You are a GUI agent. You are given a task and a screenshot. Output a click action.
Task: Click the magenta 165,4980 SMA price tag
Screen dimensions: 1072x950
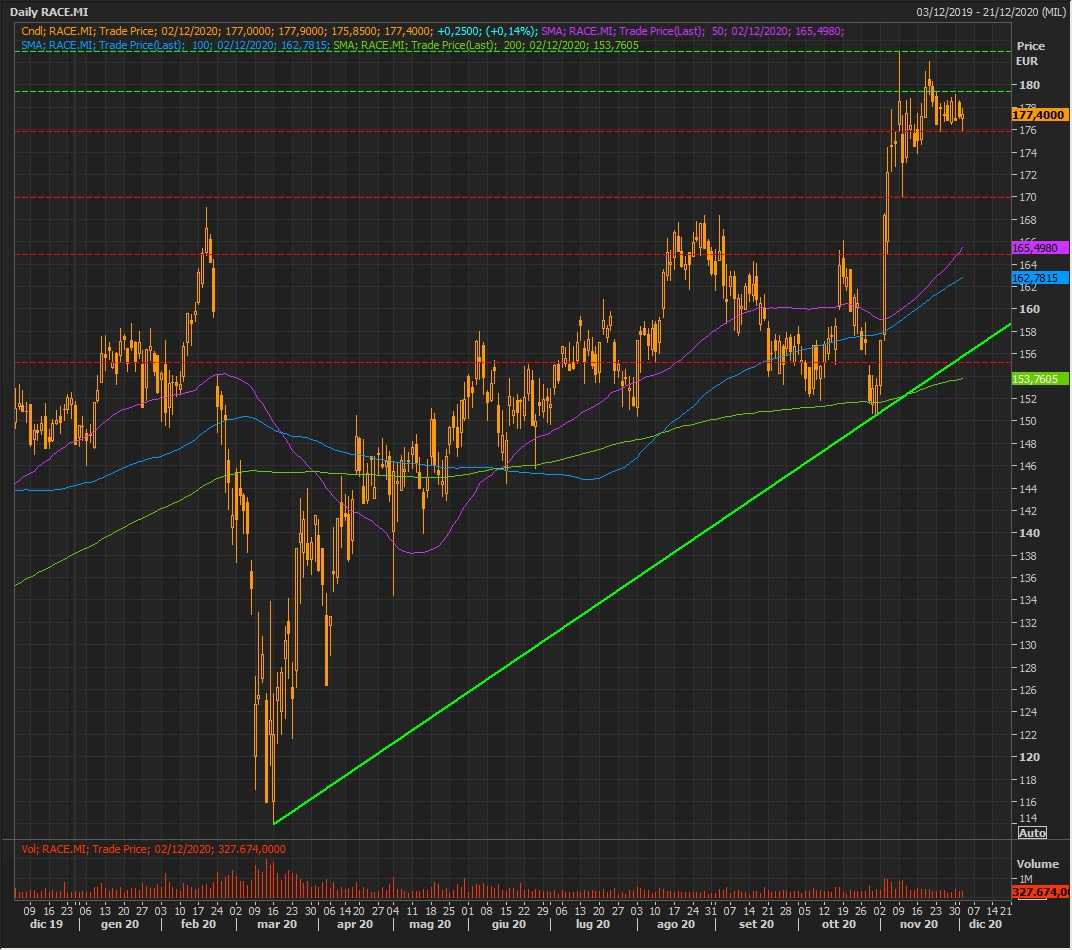1040,247
